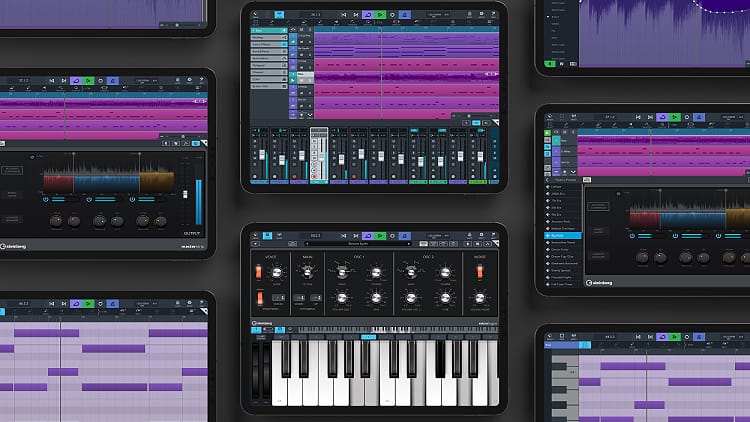Open track list chevron on mixer tablet

pos(309,115)
